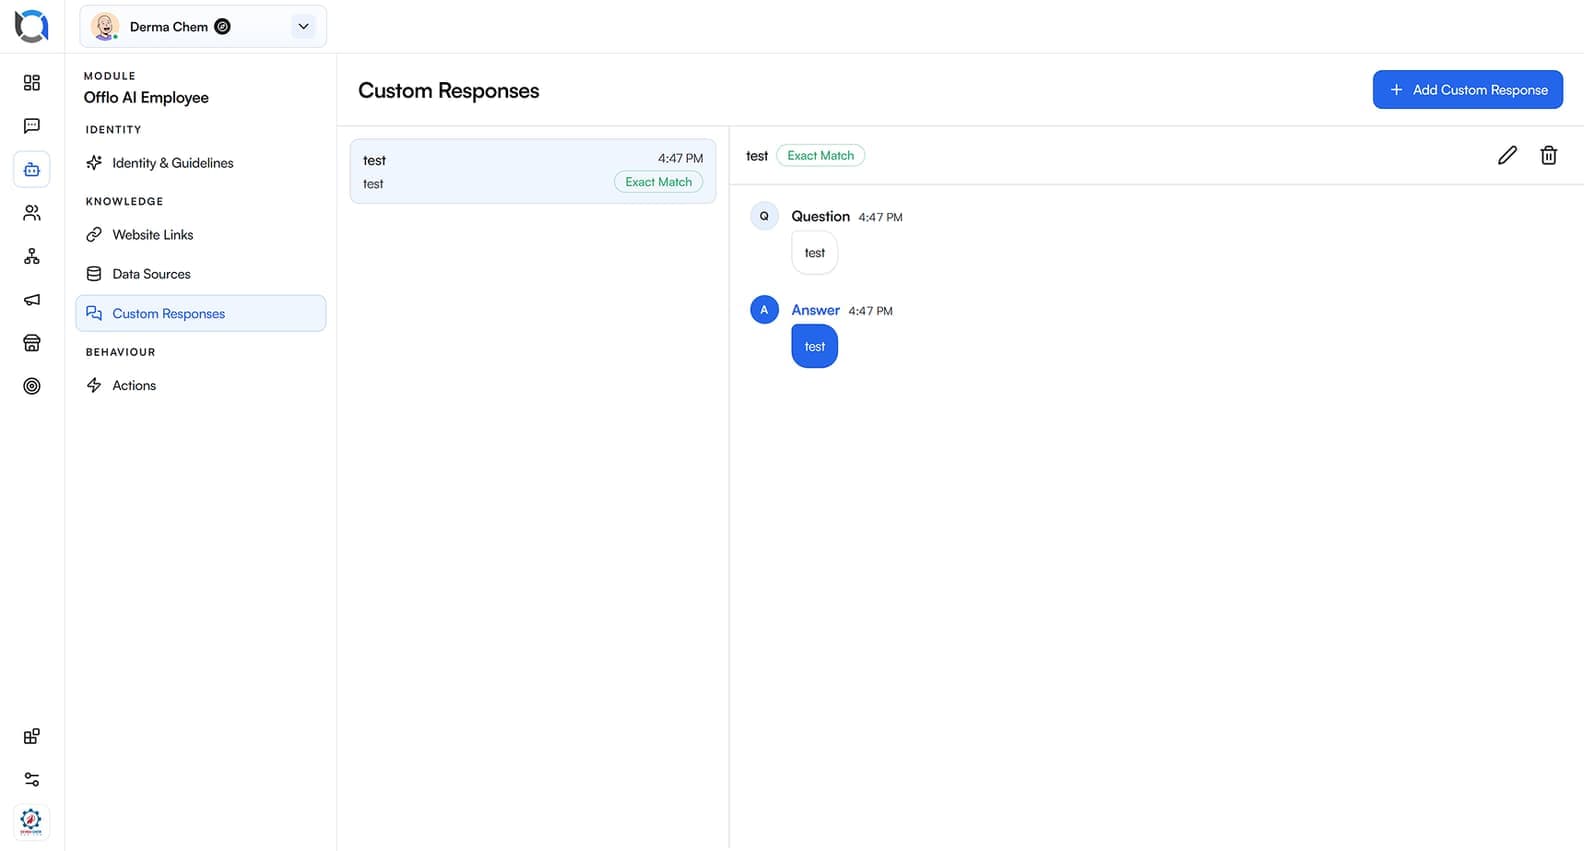Click the Custom Responses page heading
Viewport: 1584px width, 851px height.
[448, 91]
